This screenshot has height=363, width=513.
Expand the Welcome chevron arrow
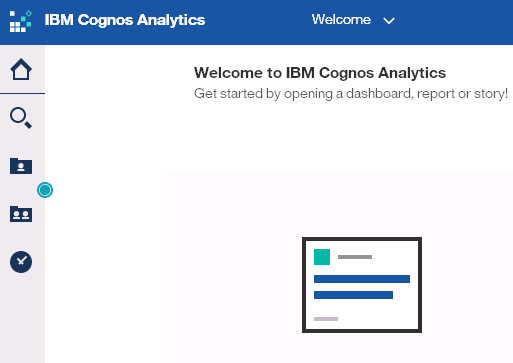(x=389, y=21)
